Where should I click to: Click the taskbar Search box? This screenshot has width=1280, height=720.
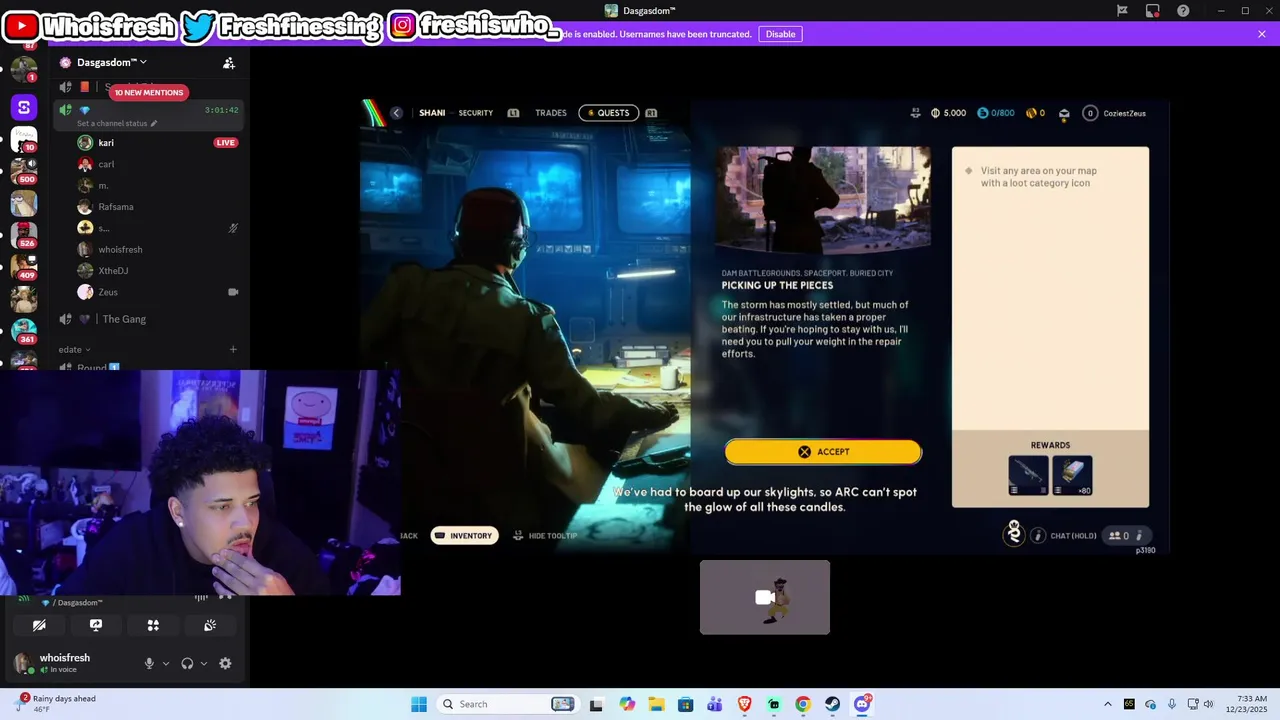tap(508, 704)
